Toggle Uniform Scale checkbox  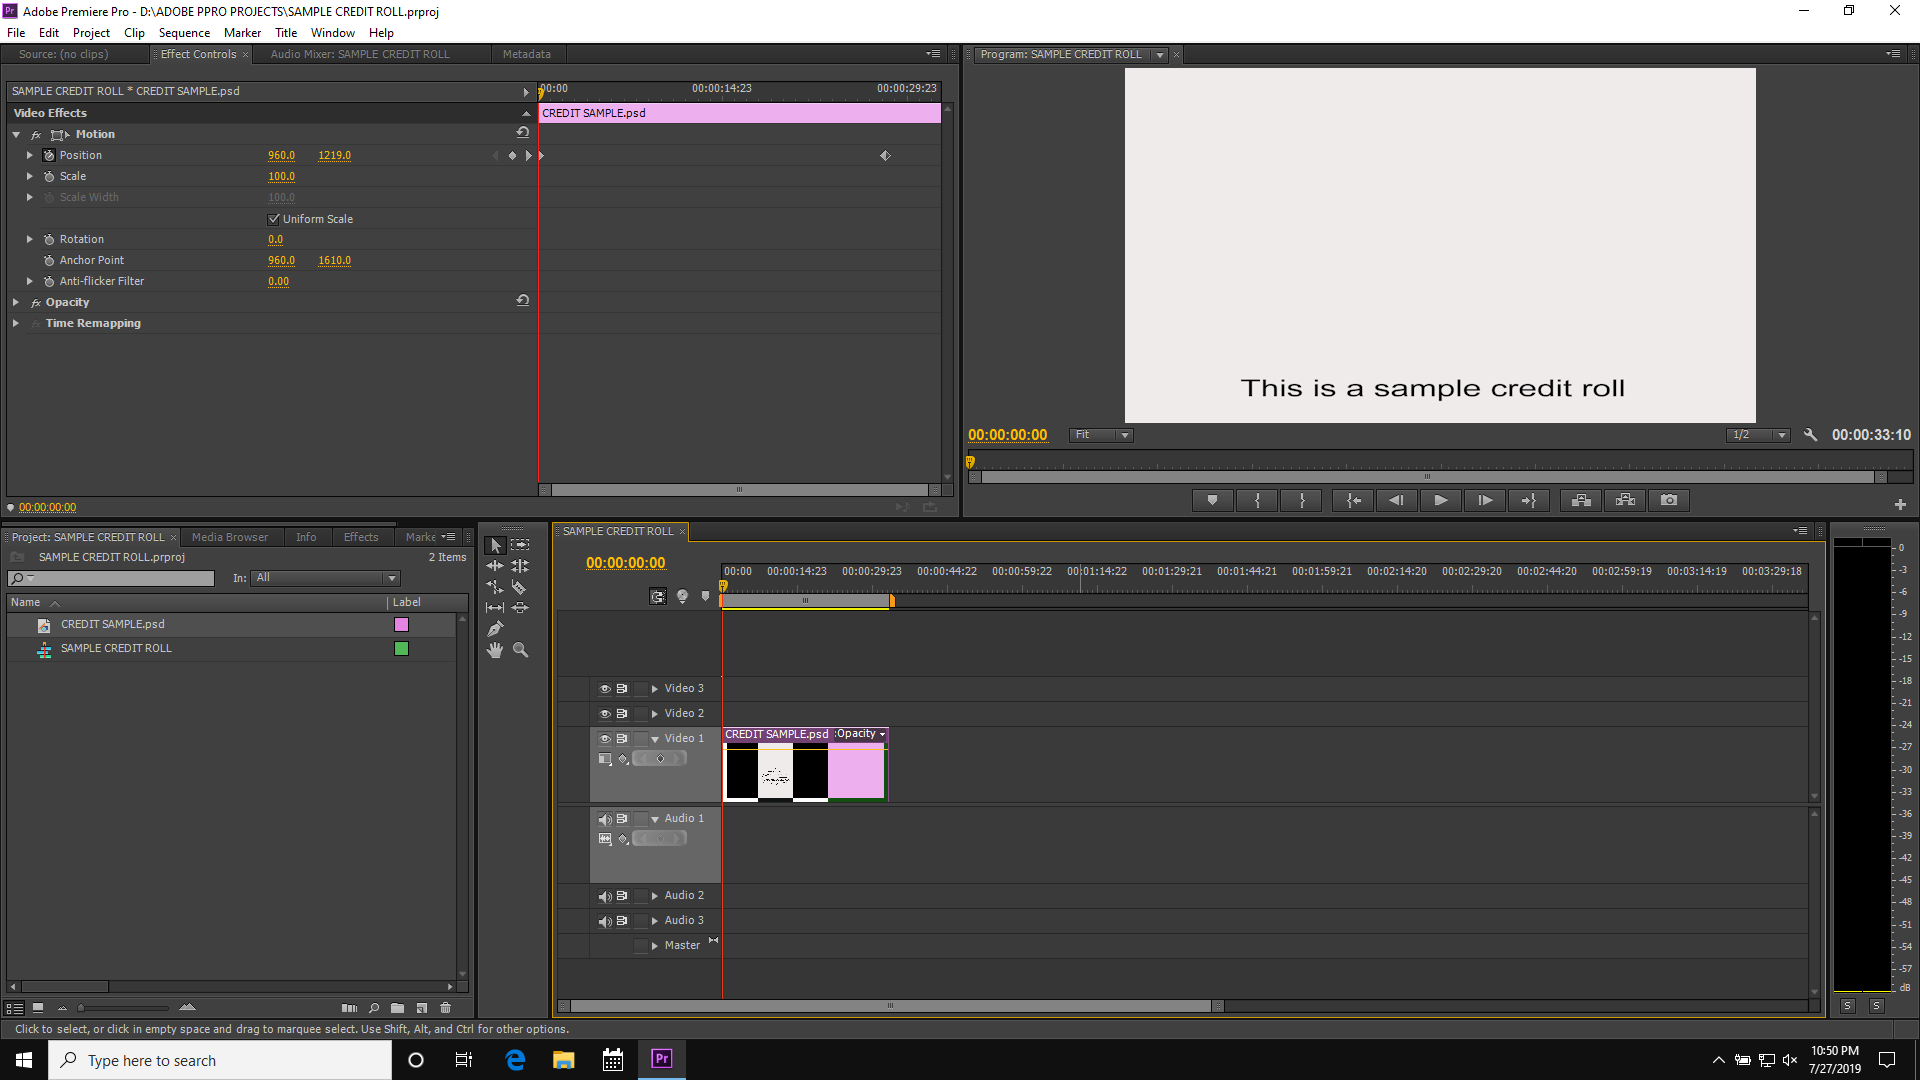(274, 219)
